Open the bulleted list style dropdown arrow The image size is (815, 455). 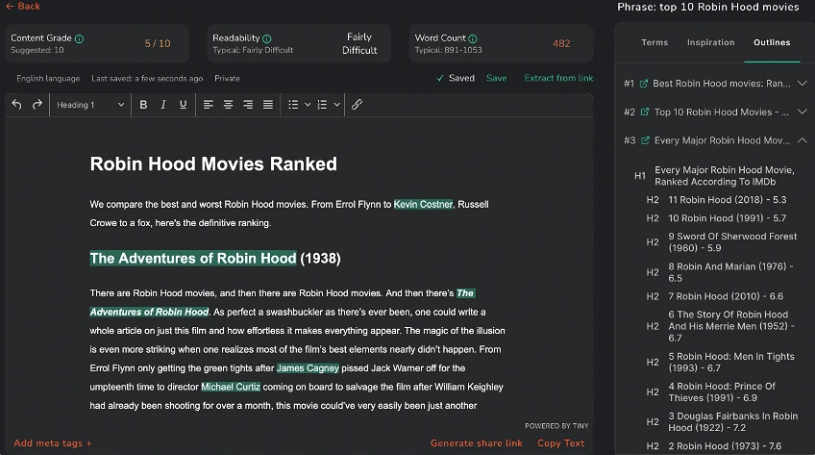307,105
